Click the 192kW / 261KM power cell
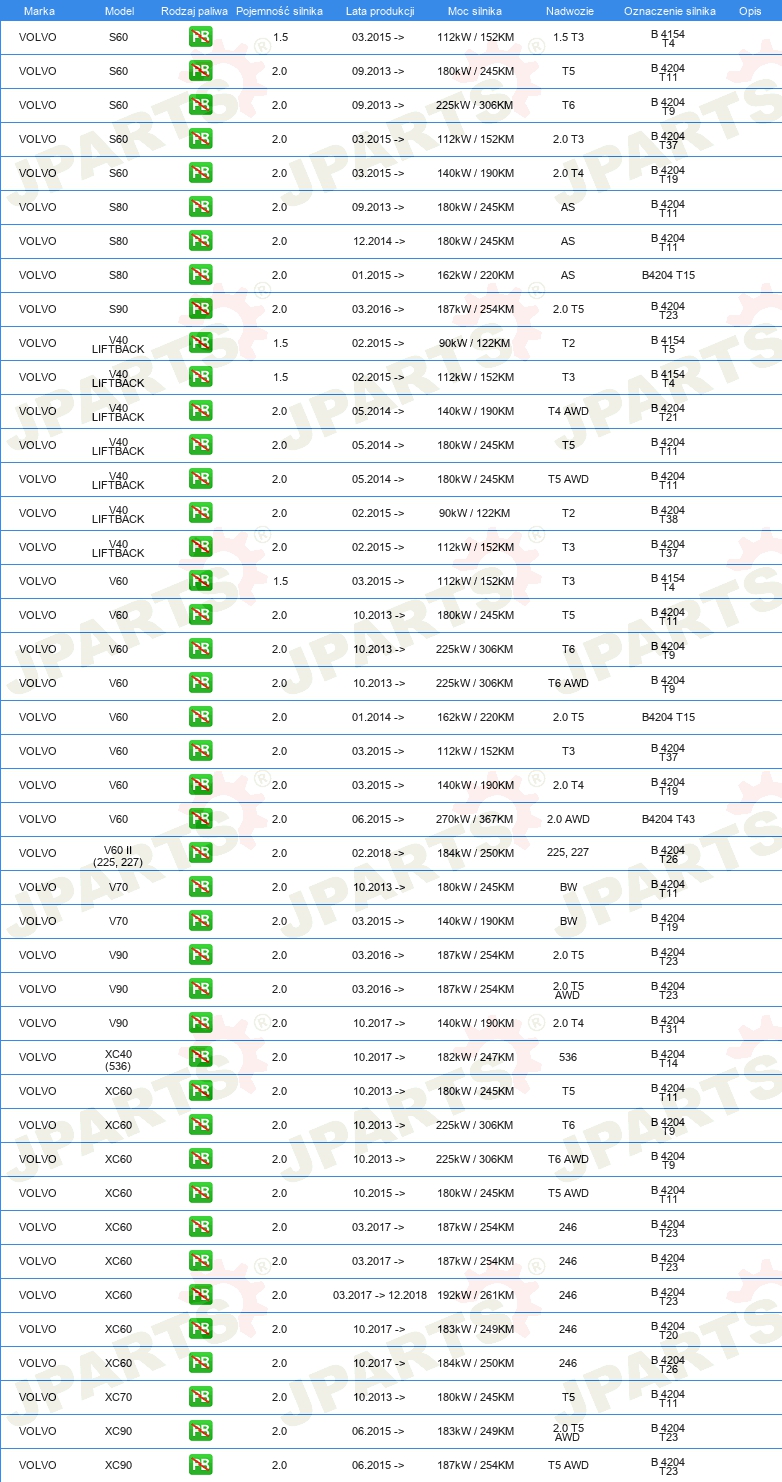The width and height of the screenshot is (782, 1482). (x=475, y=1296)
